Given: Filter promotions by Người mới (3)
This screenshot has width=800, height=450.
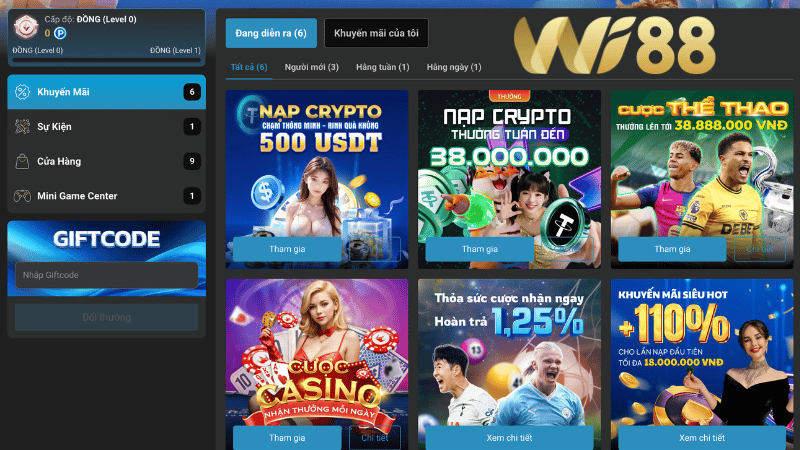Looking at the screenshot, I should coord(311,67).
